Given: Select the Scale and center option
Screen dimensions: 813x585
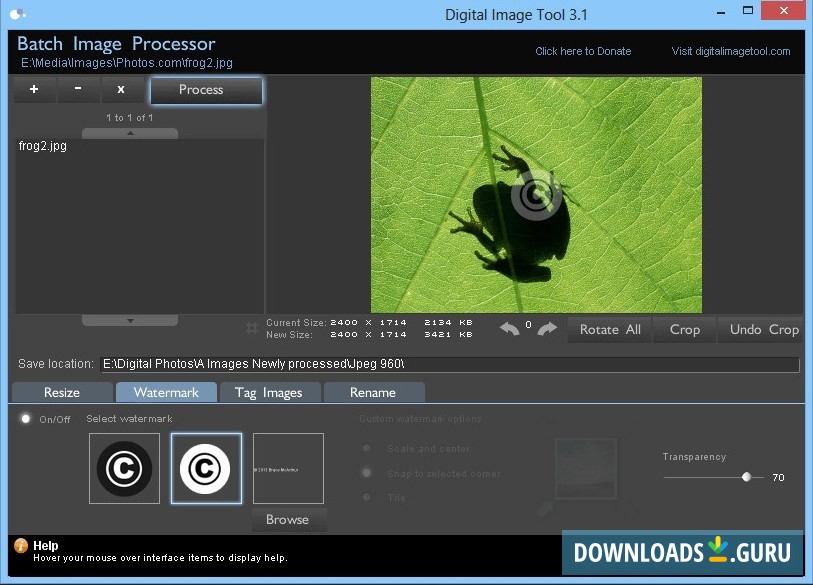Looking at the screenshot, I should click(367, 449).
